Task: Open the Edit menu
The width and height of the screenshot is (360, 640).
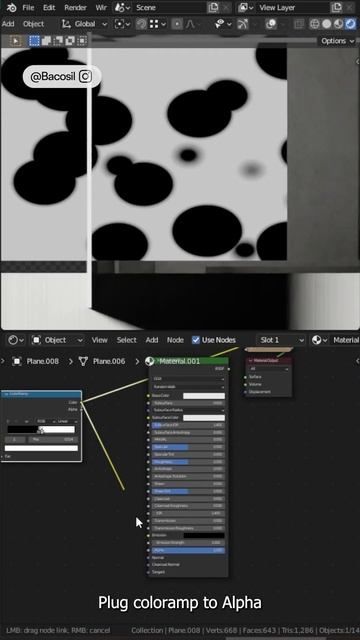Action: click(49, 7)
